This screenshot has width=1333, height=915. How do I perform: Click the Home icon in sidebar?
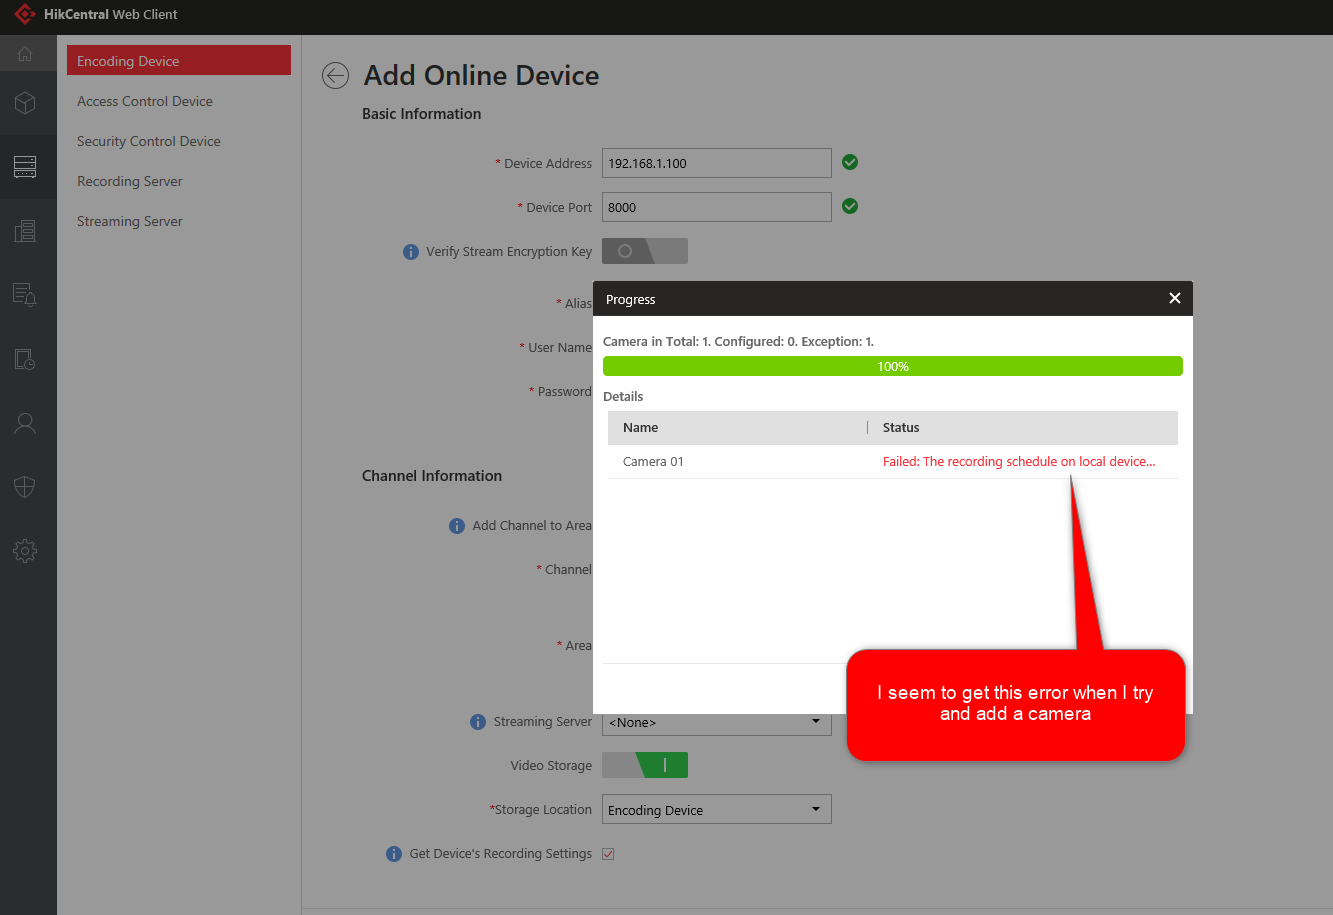(x=25, y=54)
